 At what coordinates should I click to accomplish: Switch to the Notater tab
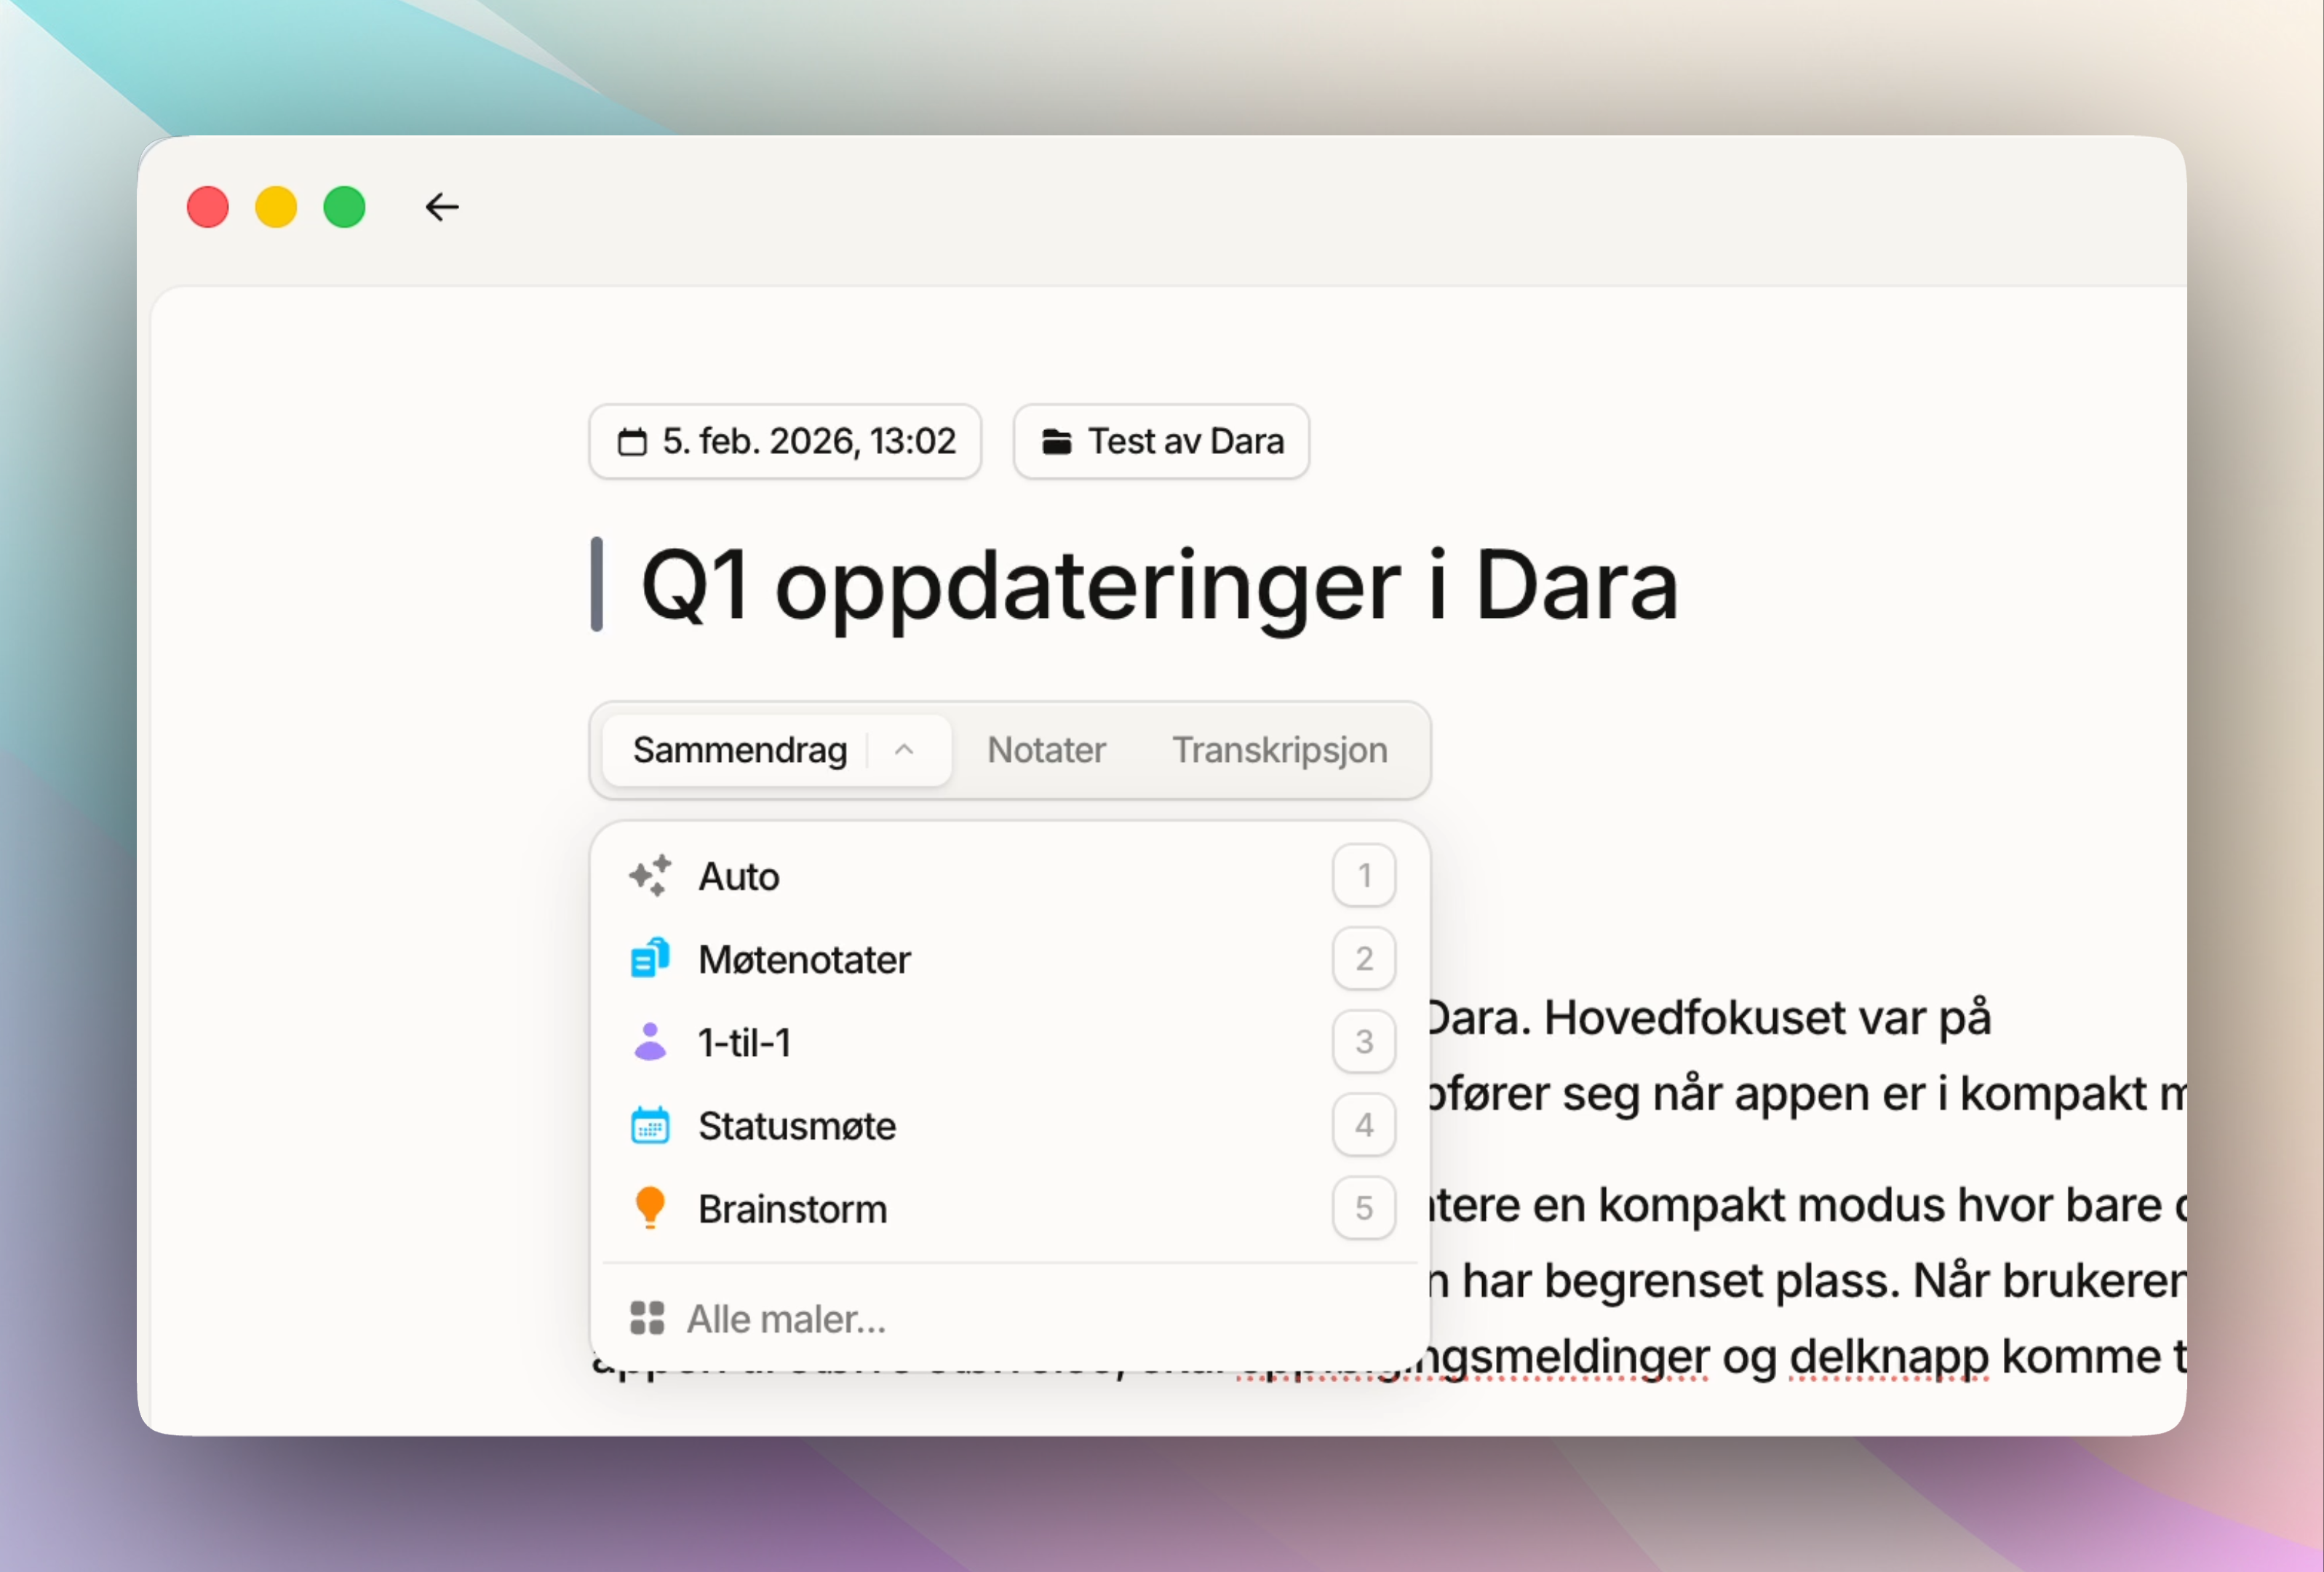(1046, 749)
